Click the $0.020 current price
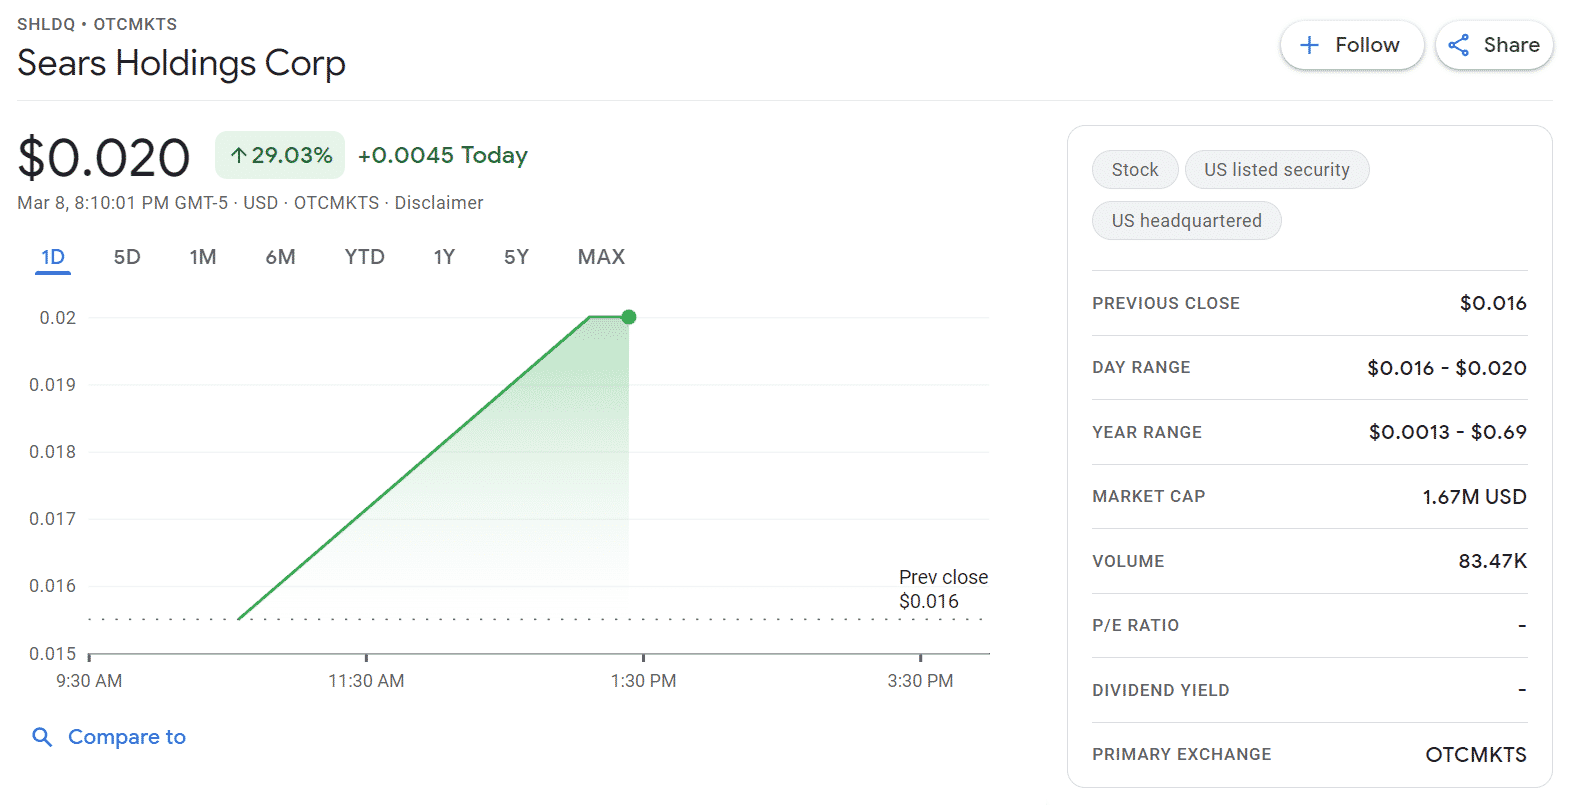 click(x=104, y=158)
